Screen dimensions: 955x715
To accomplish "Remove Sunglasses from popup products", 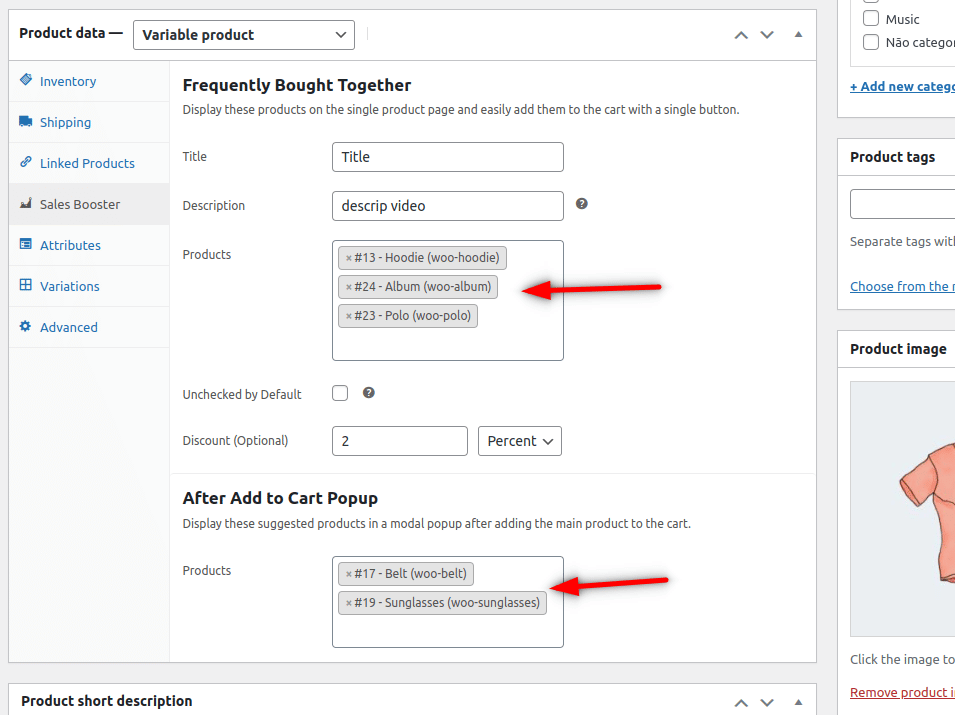I will click(x=349, y=603).
